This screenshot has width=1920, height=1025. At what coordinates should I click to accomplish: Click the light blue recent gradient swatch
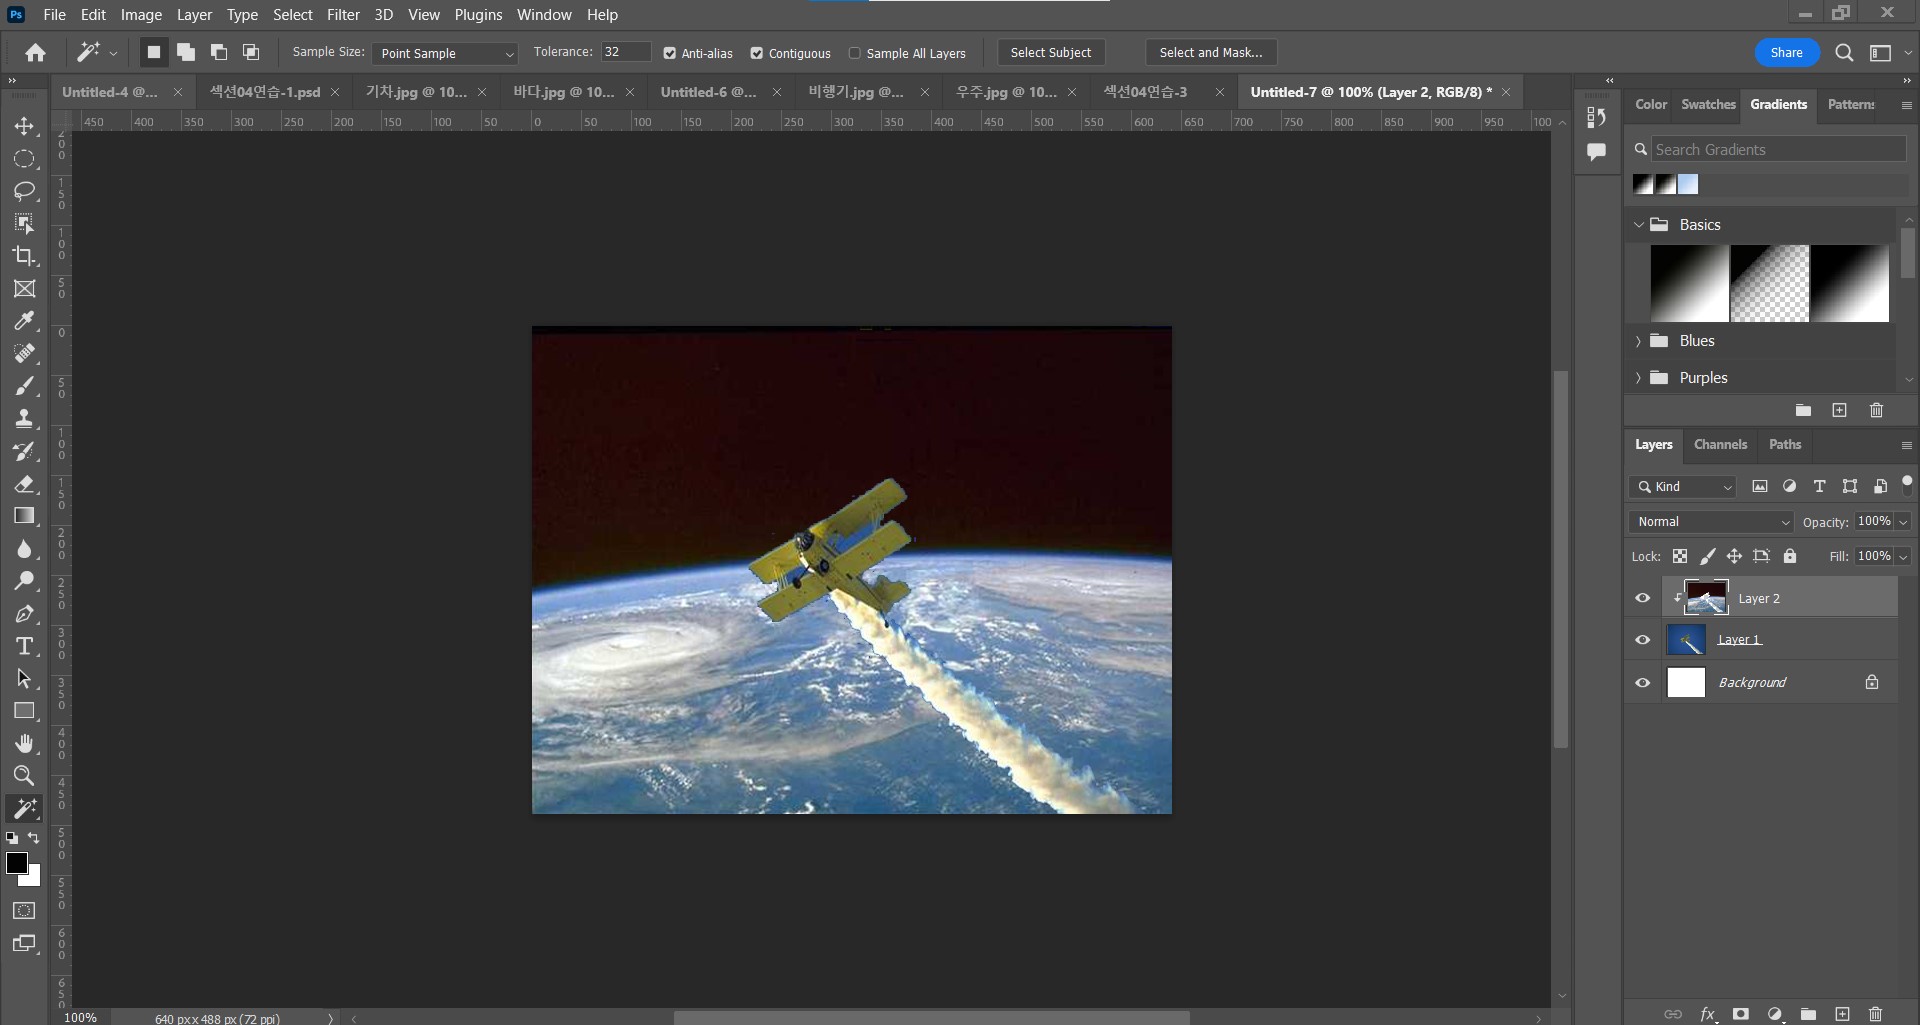click(1688, 184)
